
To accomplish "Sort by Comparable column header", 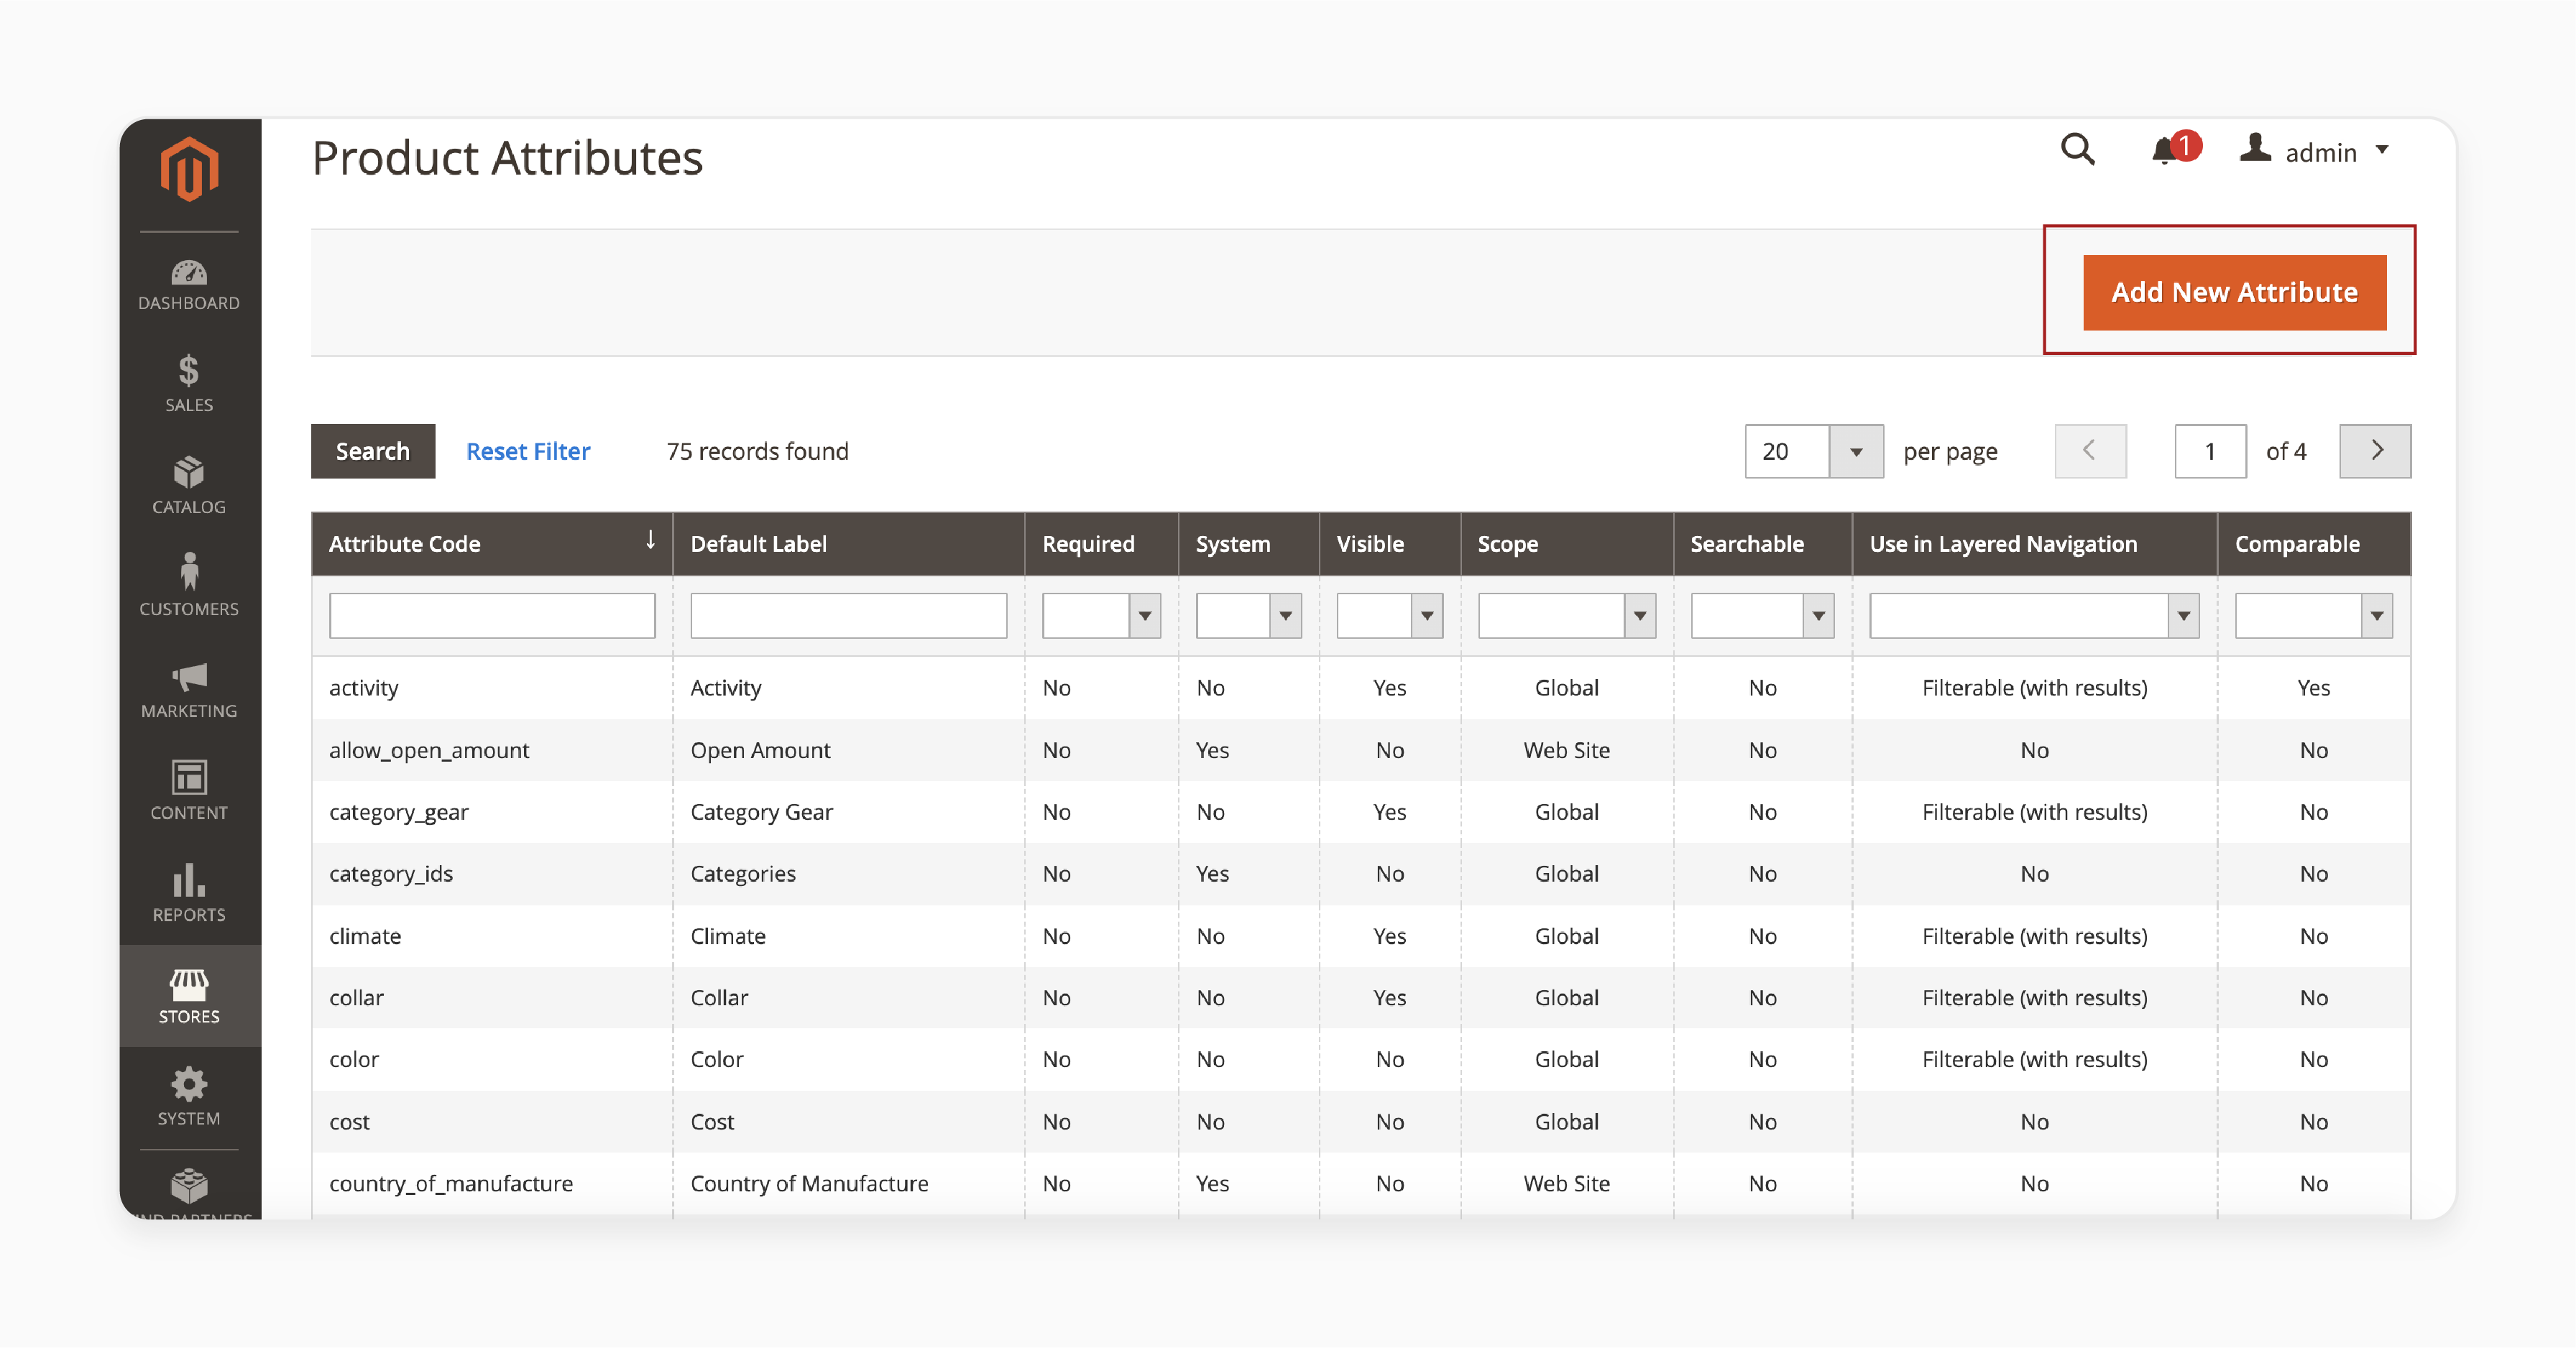I will click(2314, 544).
